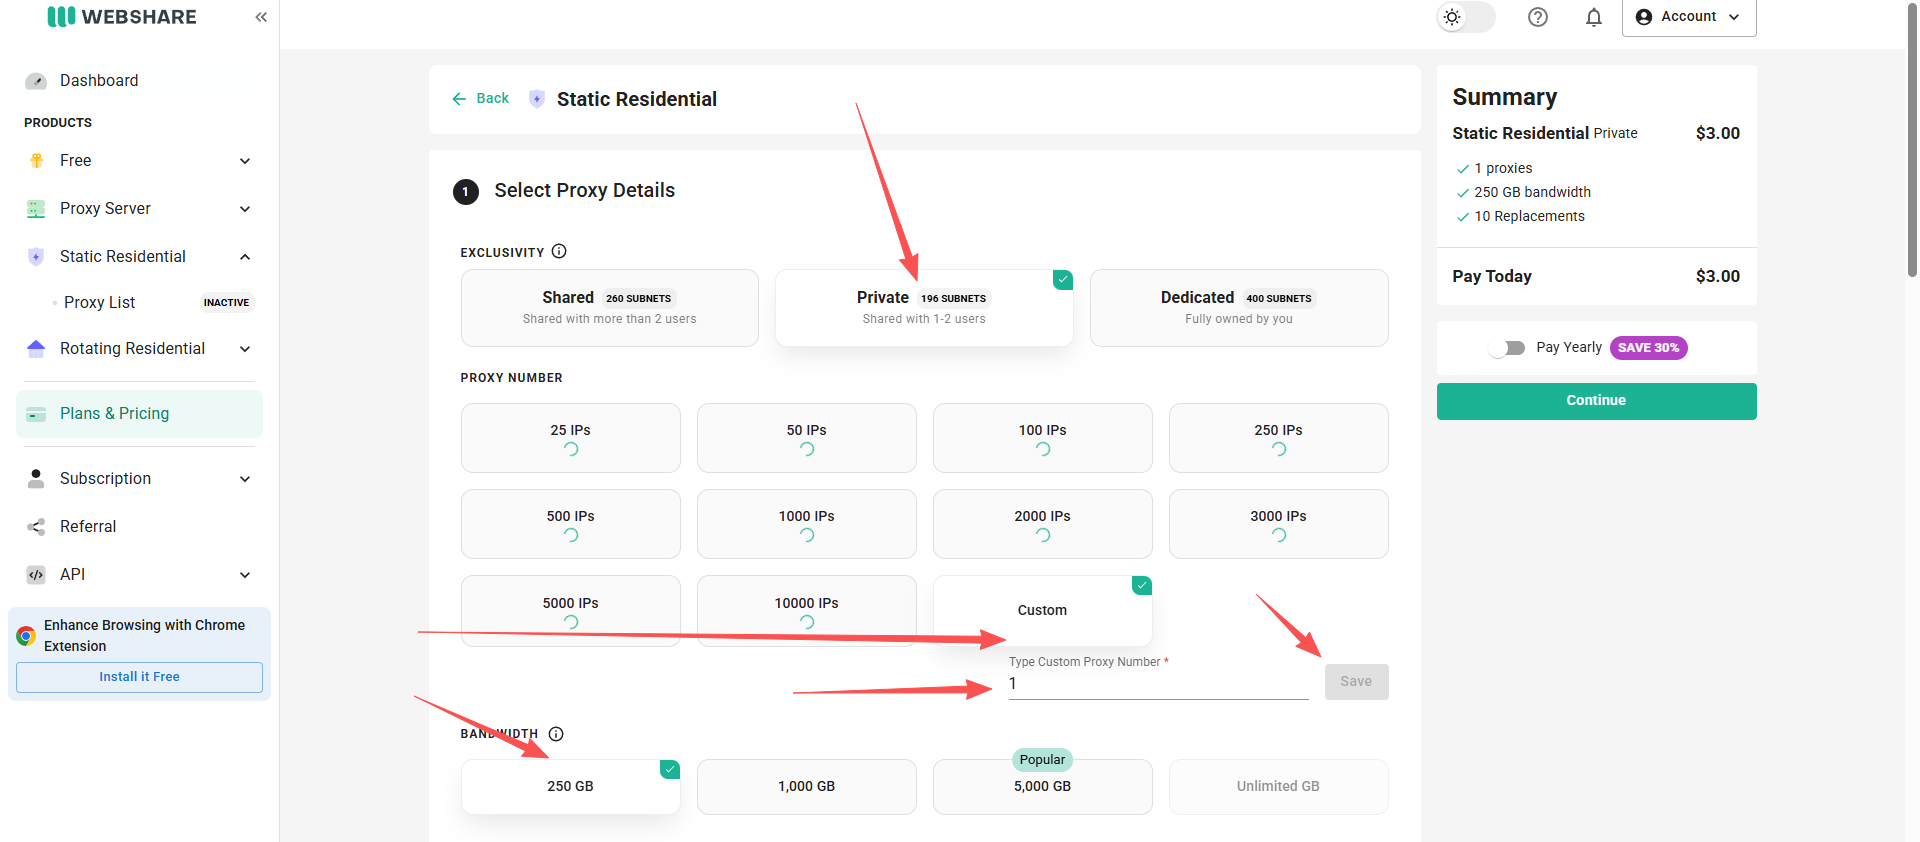
Task: Click the back arrow icon
Action: click(x=459, y=98)
